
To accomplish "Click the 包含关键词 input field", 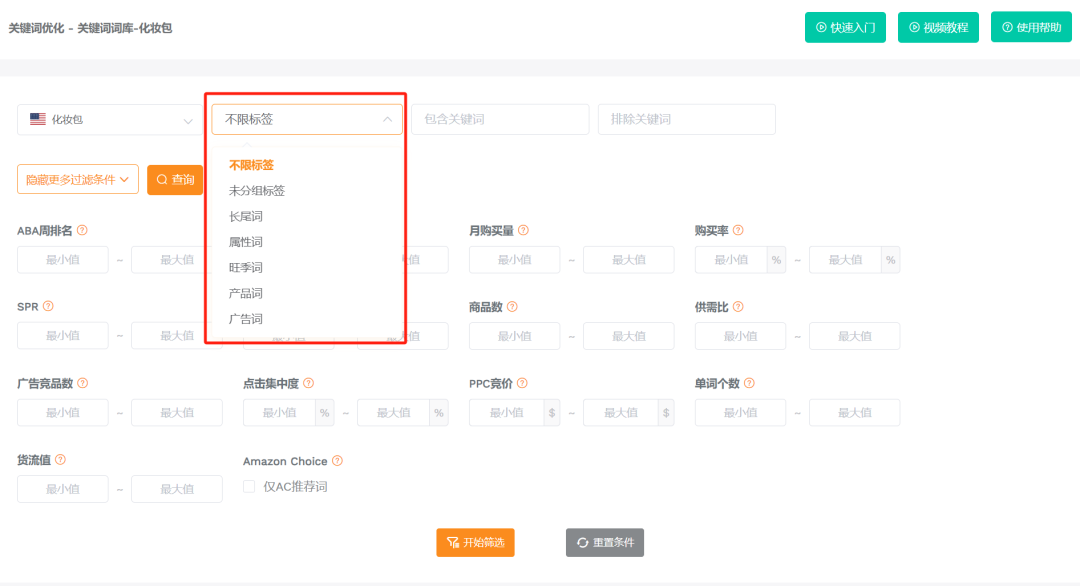I will (x=499, y=118).
